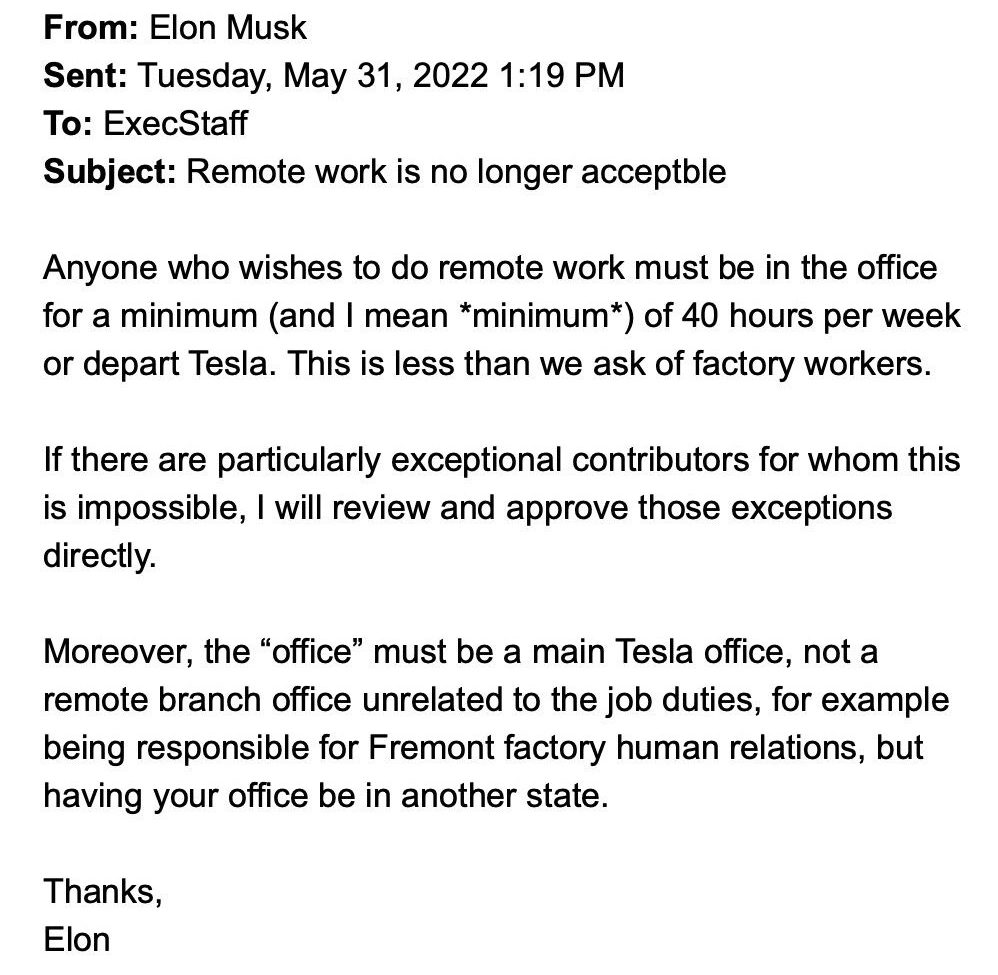The width and height of the screenshot is (998, 975).
Task: Click the Elon signature at the bottom
Action: coord(77,941)
